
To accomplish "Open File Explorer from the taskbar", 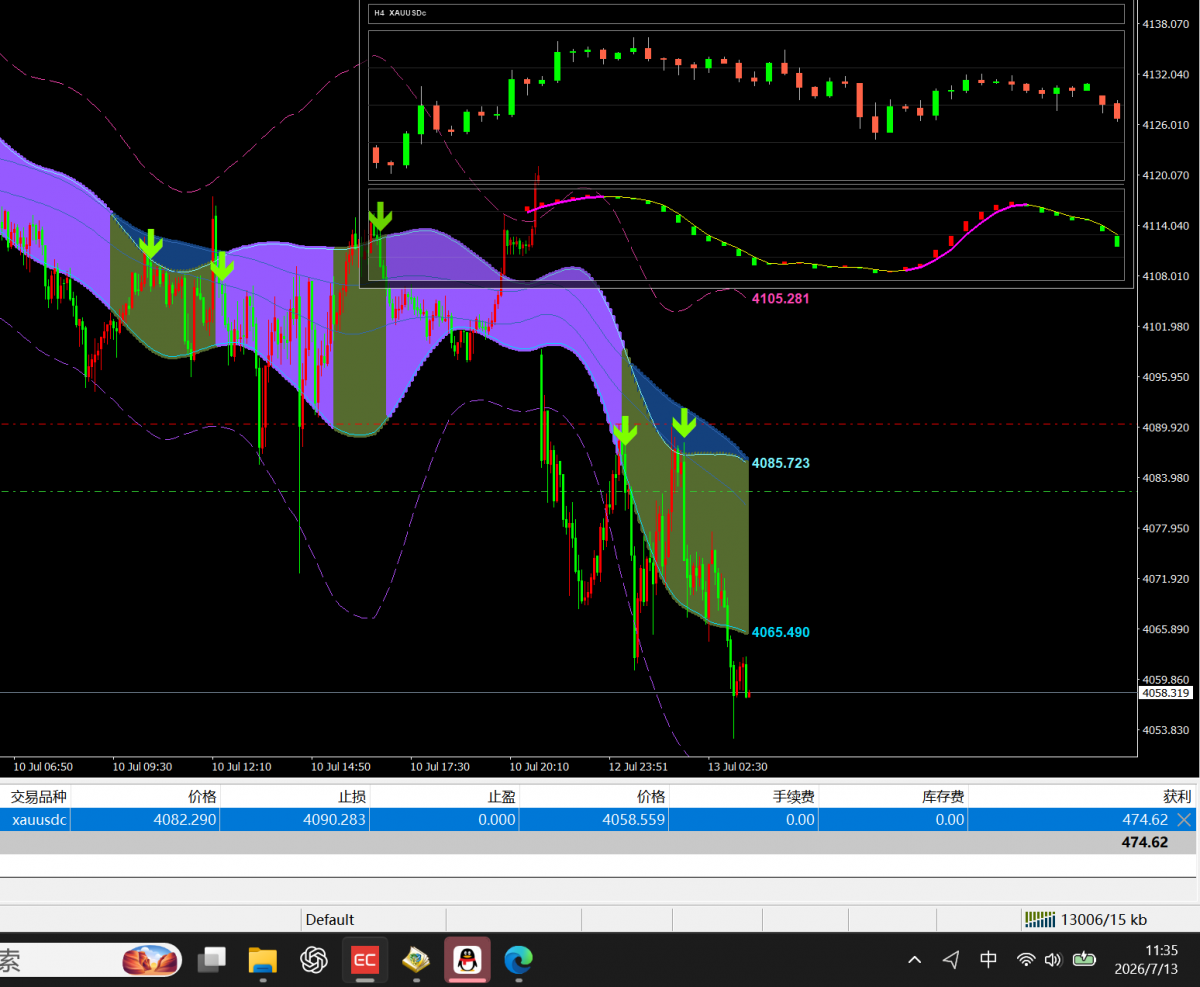I will pyautogui.click(x=262, y=960).
